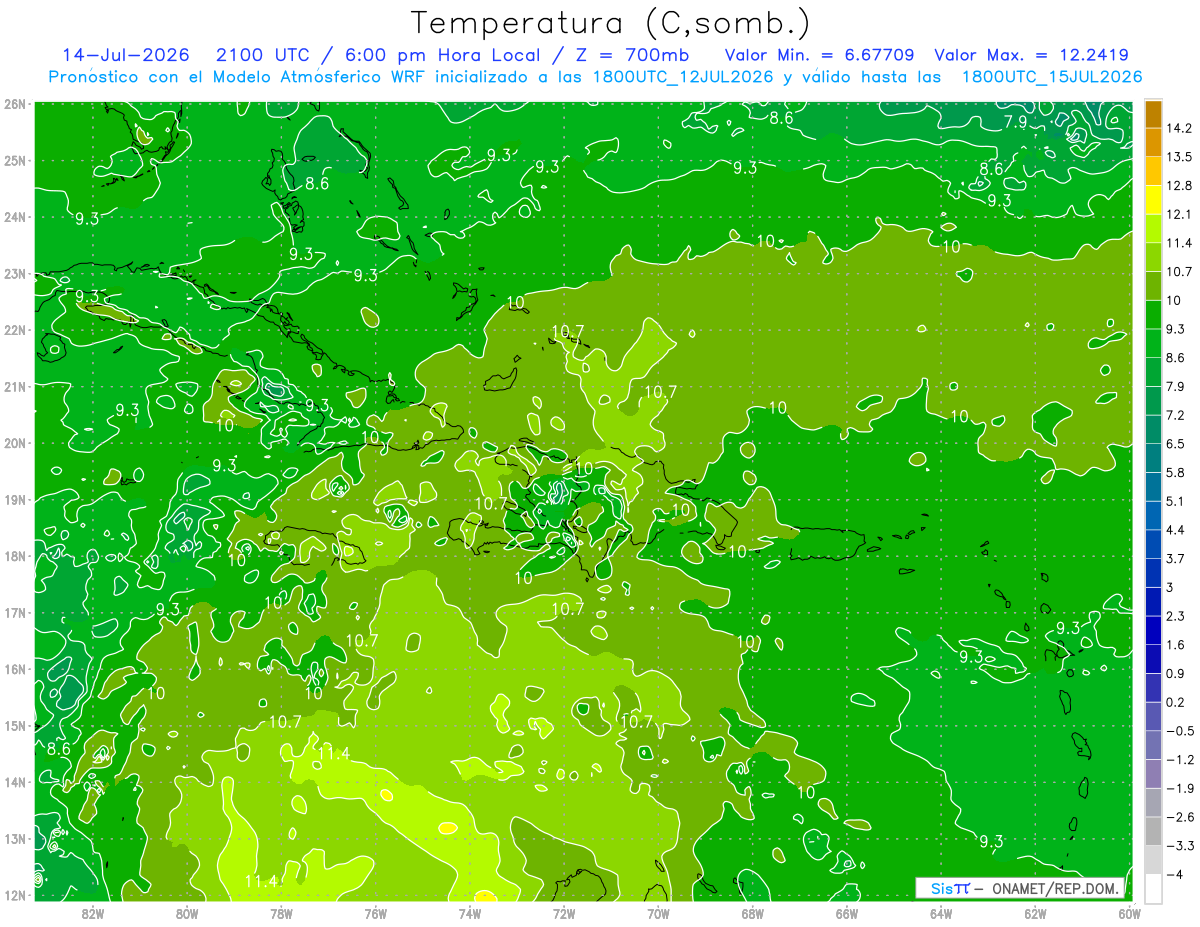Click the latitude axis label "15N"

(x=15, y=725)
